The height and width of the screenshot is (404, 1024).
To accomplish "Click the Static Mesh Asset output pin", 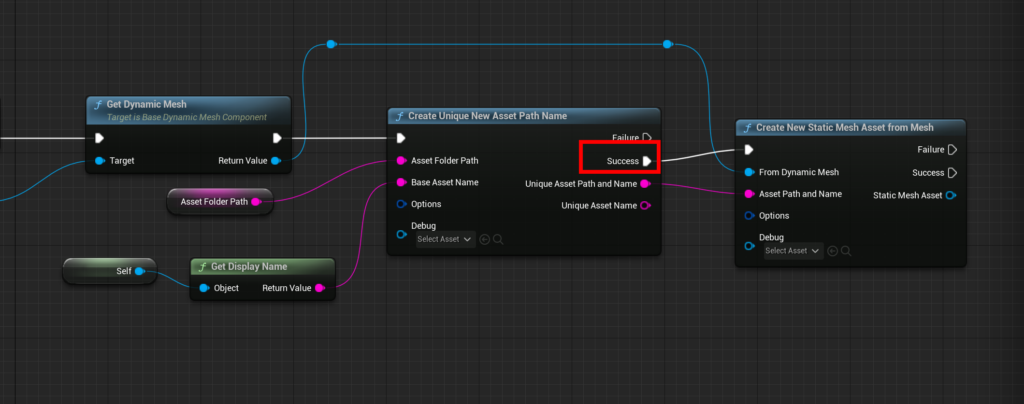I will (951, 195).
